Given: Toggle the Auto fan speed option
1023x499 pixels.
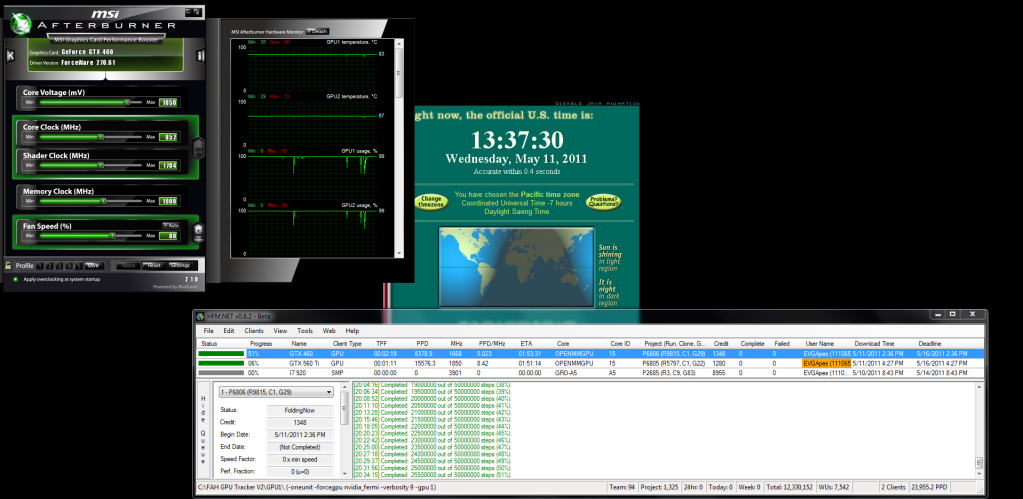Looking at the screenshot, I should pyautogui.click(x=169, y=225).
